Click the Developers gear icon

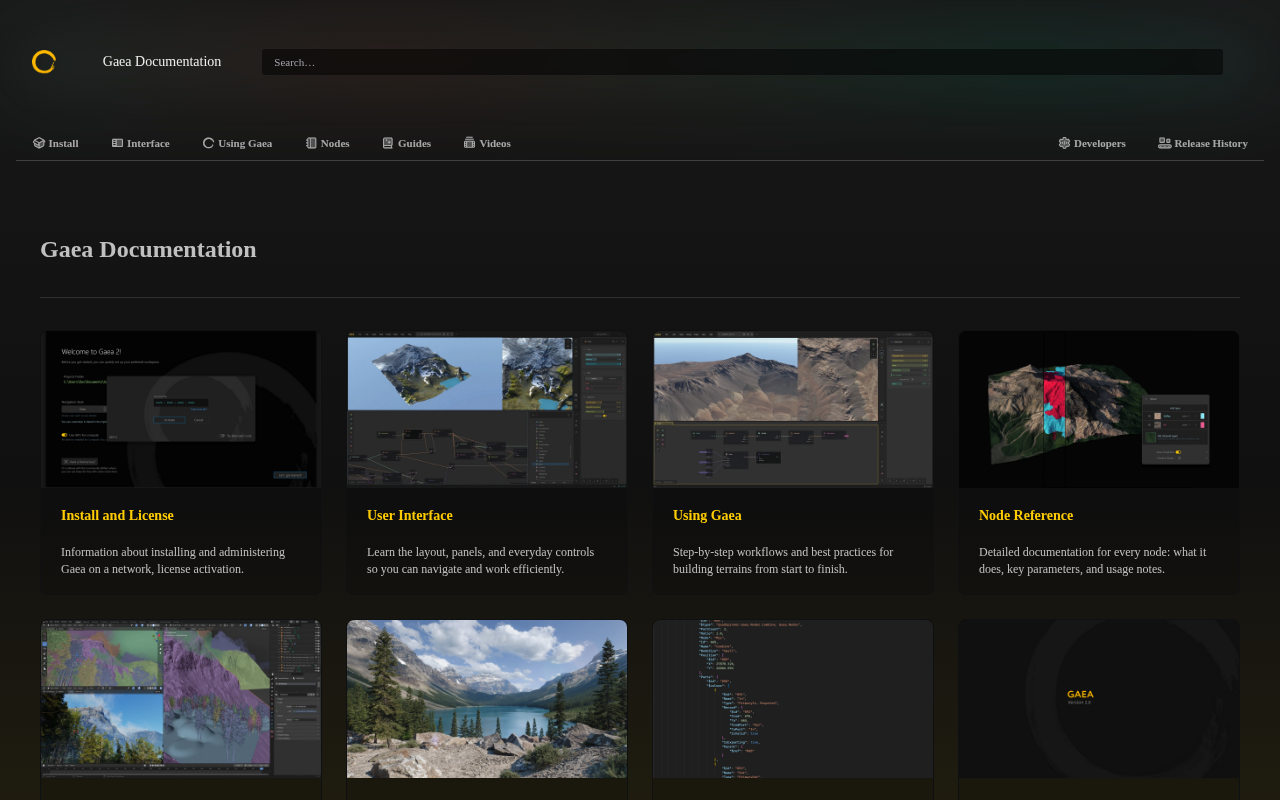(x=1064, y=143)
